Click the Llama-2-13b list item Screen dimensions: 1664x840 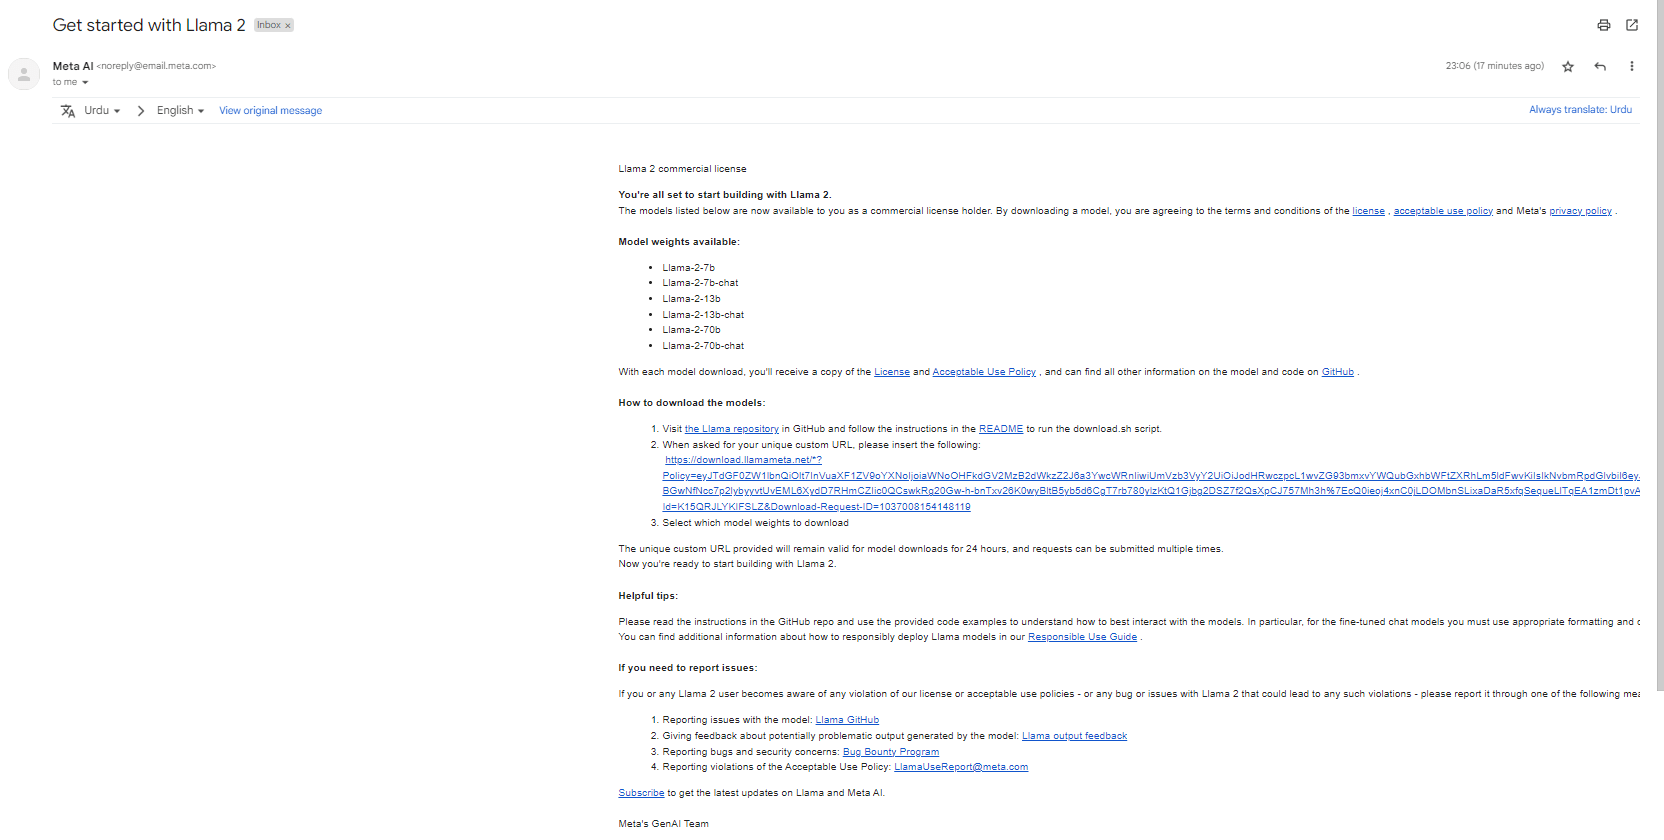691,299
